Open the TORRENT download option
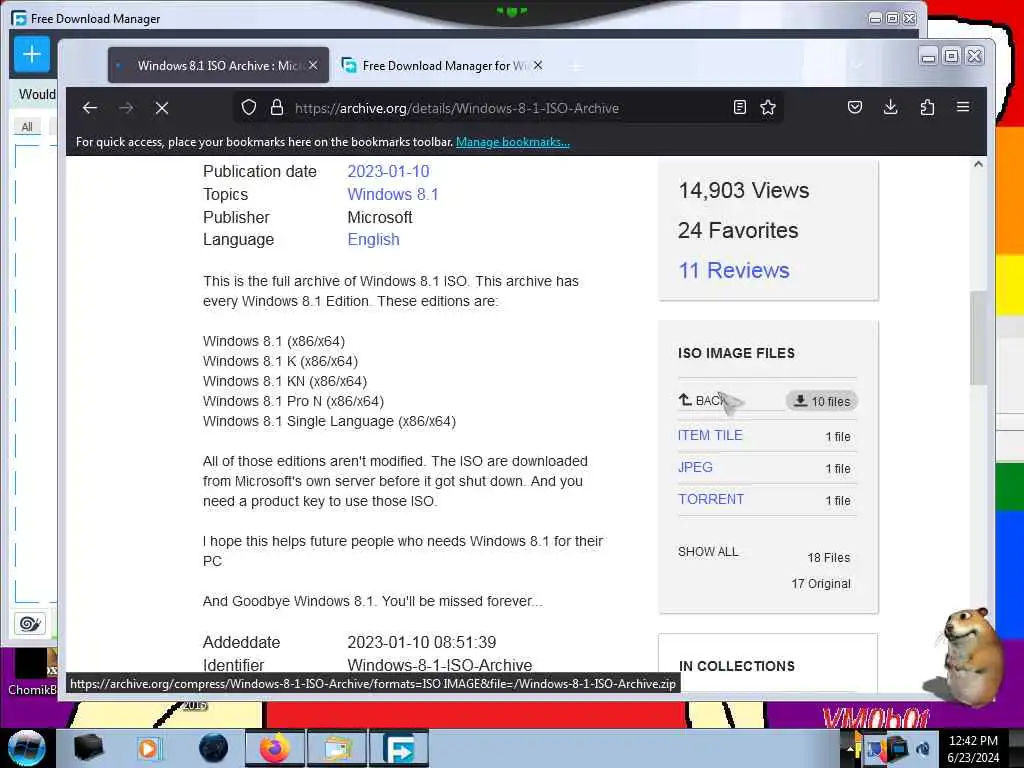This screenshot has width=1024, height=768. tap(711, 499)
